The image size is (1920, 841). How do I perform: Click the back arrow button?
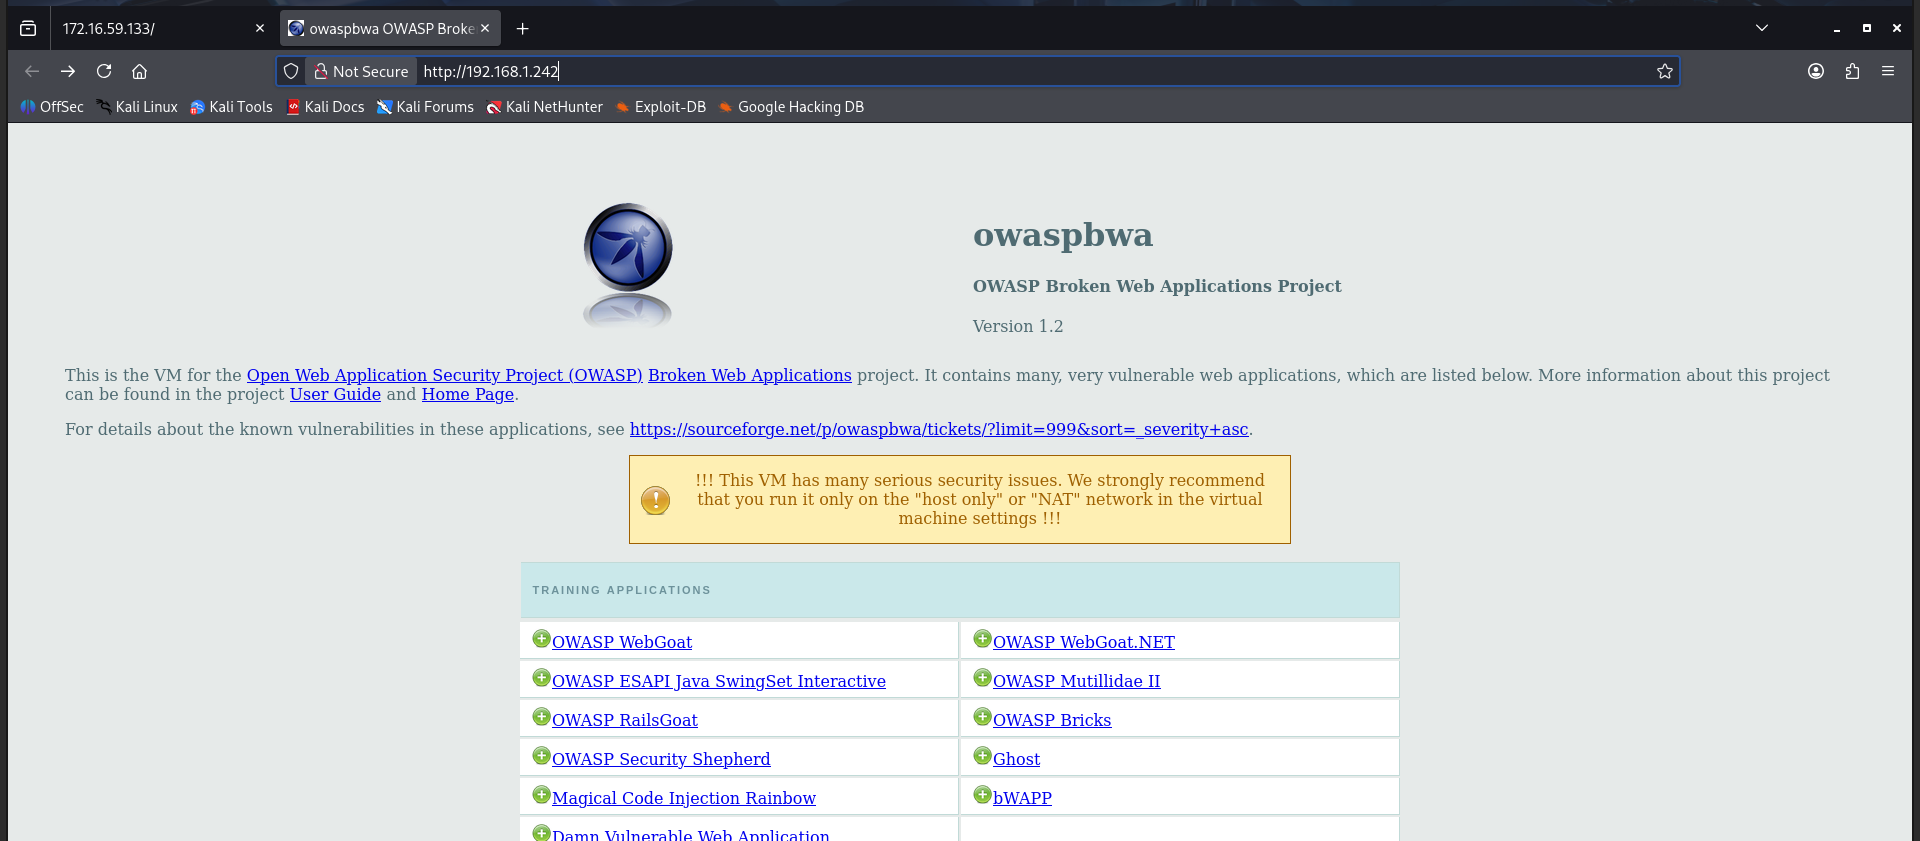(x=32, y=71)
